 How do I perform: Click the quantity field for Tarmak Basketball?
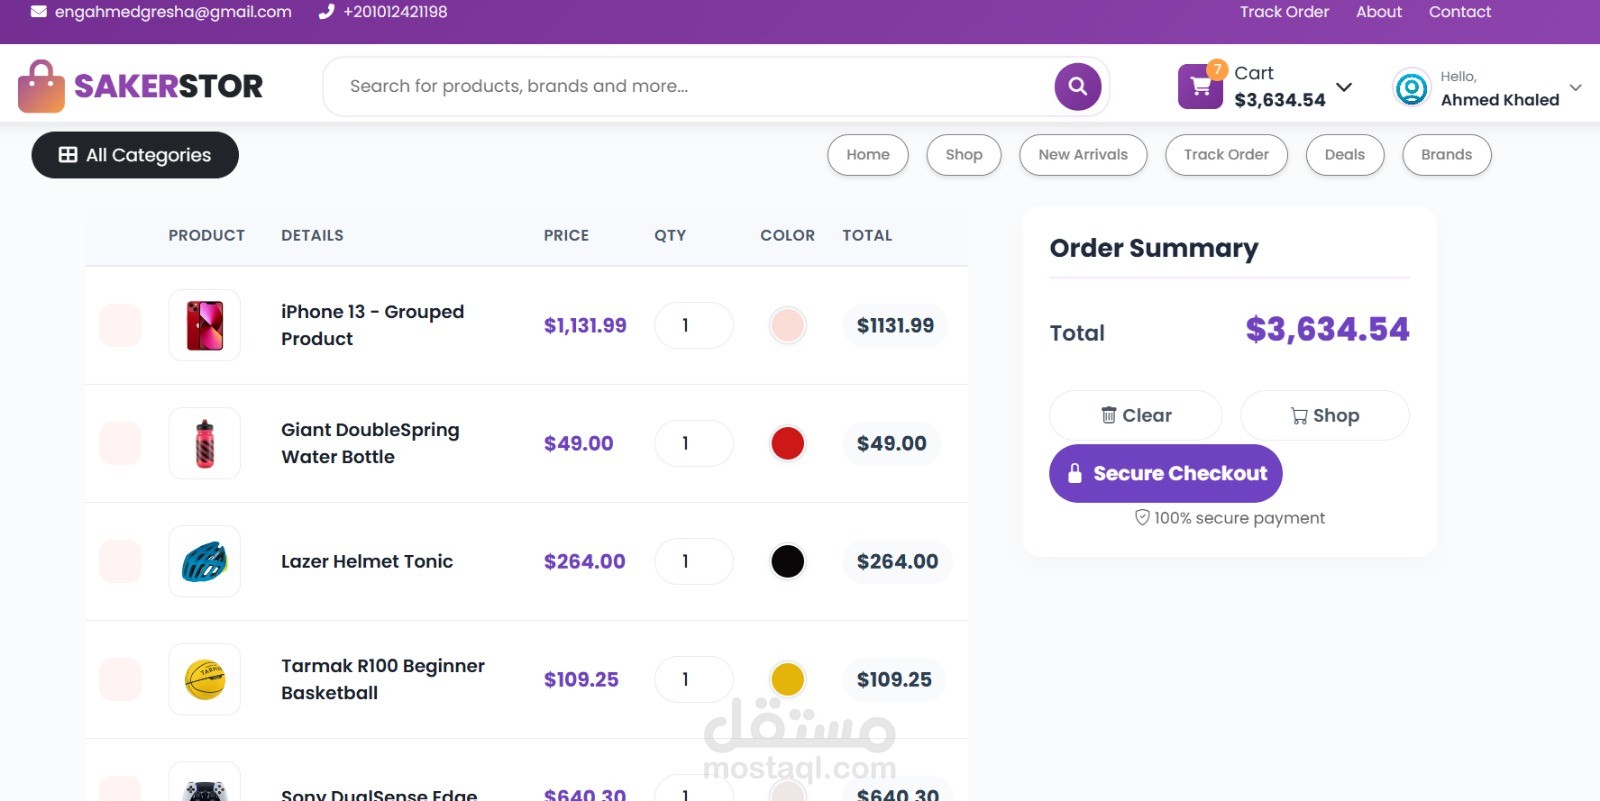pyautogui.click(x=694, y=679)
